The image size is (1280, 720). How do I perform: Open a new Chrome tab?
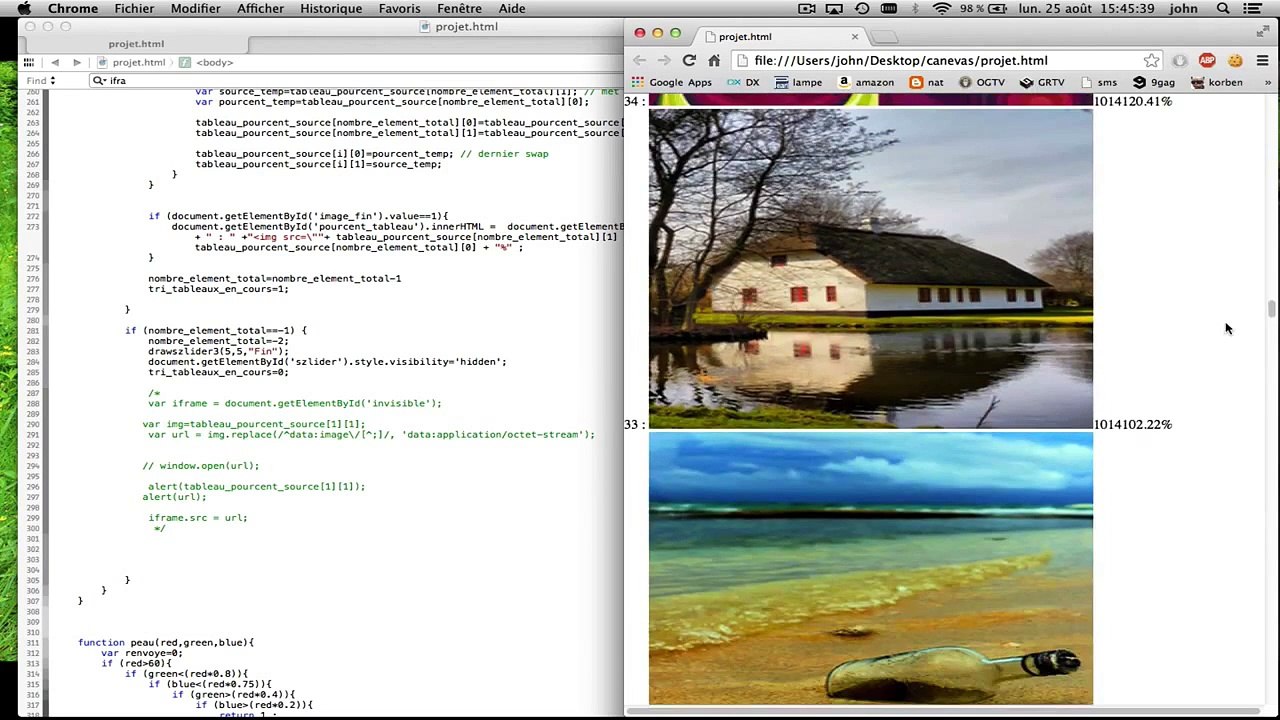(x=885, y=37)
